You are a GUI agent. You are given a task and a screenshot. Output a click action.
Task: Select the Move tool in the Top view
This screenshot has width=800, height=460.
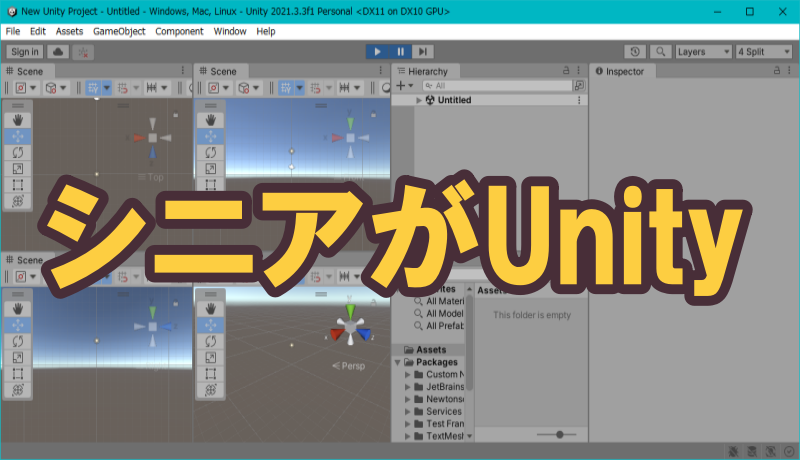(x=18, y=137)
